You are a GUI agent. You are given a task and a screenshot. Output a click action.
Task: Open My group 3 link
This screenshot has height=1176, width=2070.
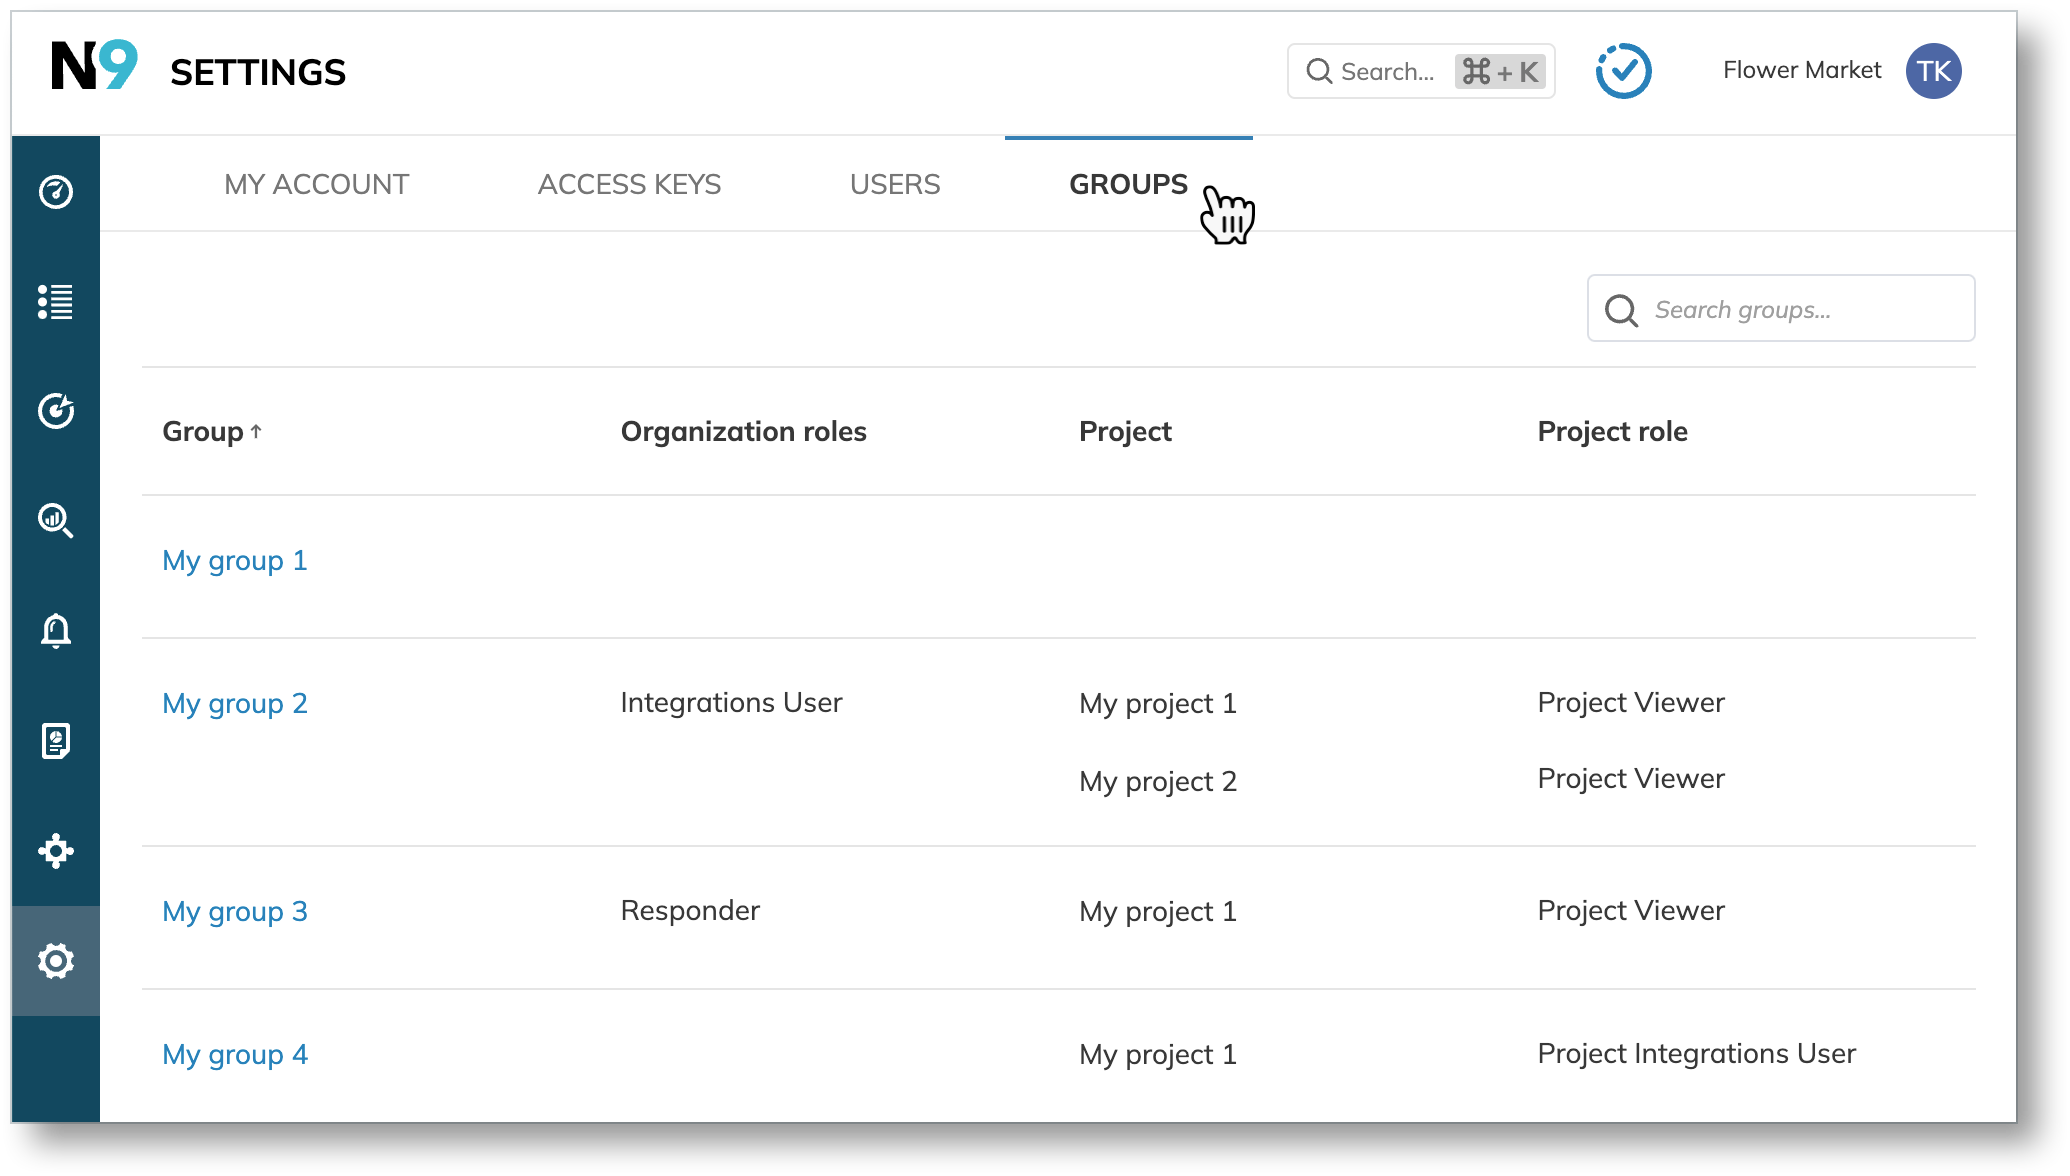tap(236, 910)
